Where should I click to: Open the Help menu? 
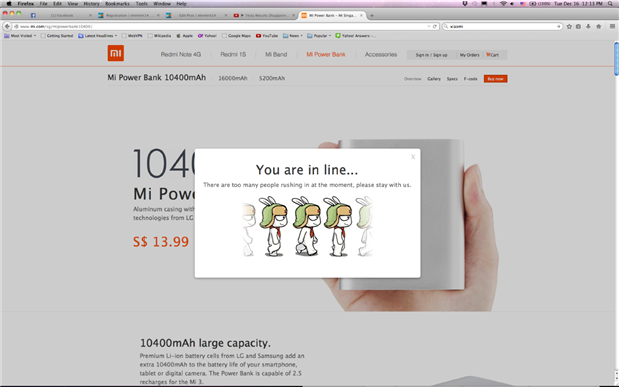(x=182, y=4)
